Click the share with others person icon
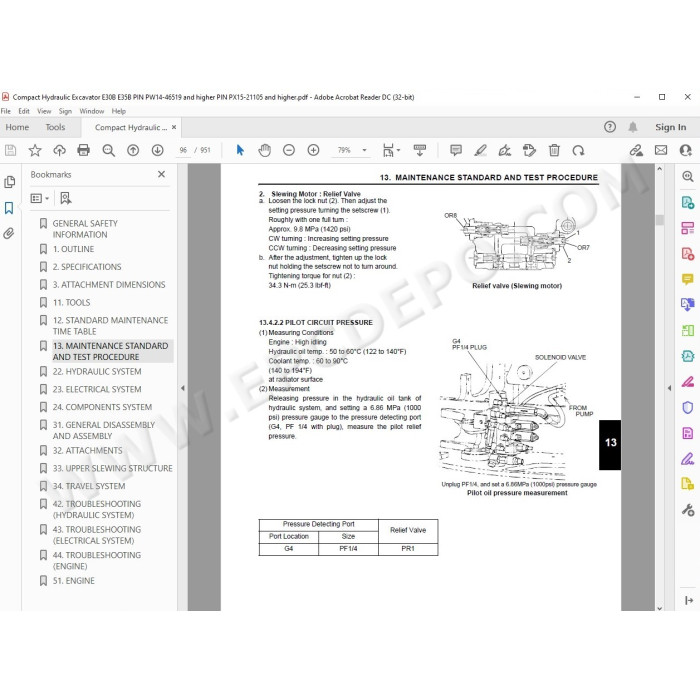This screenshot has width=700, height=700. pos(685,150)
